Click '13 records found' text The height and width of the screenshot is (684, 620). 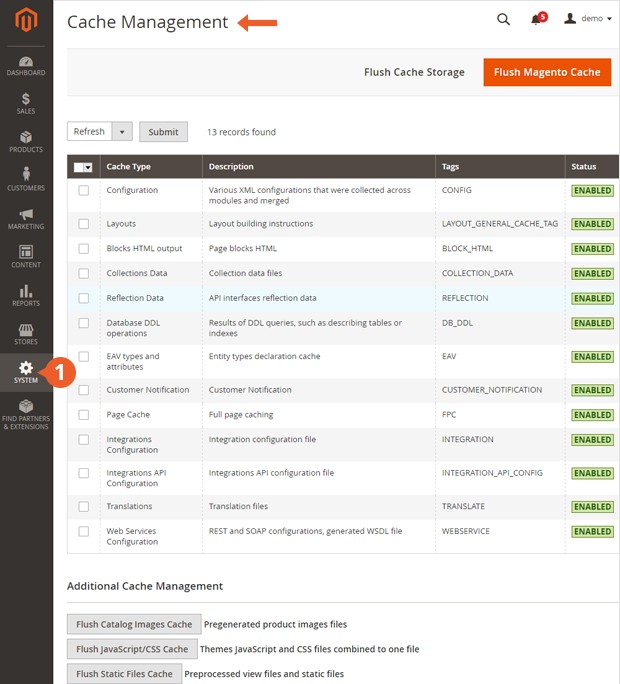pos(241,132)
